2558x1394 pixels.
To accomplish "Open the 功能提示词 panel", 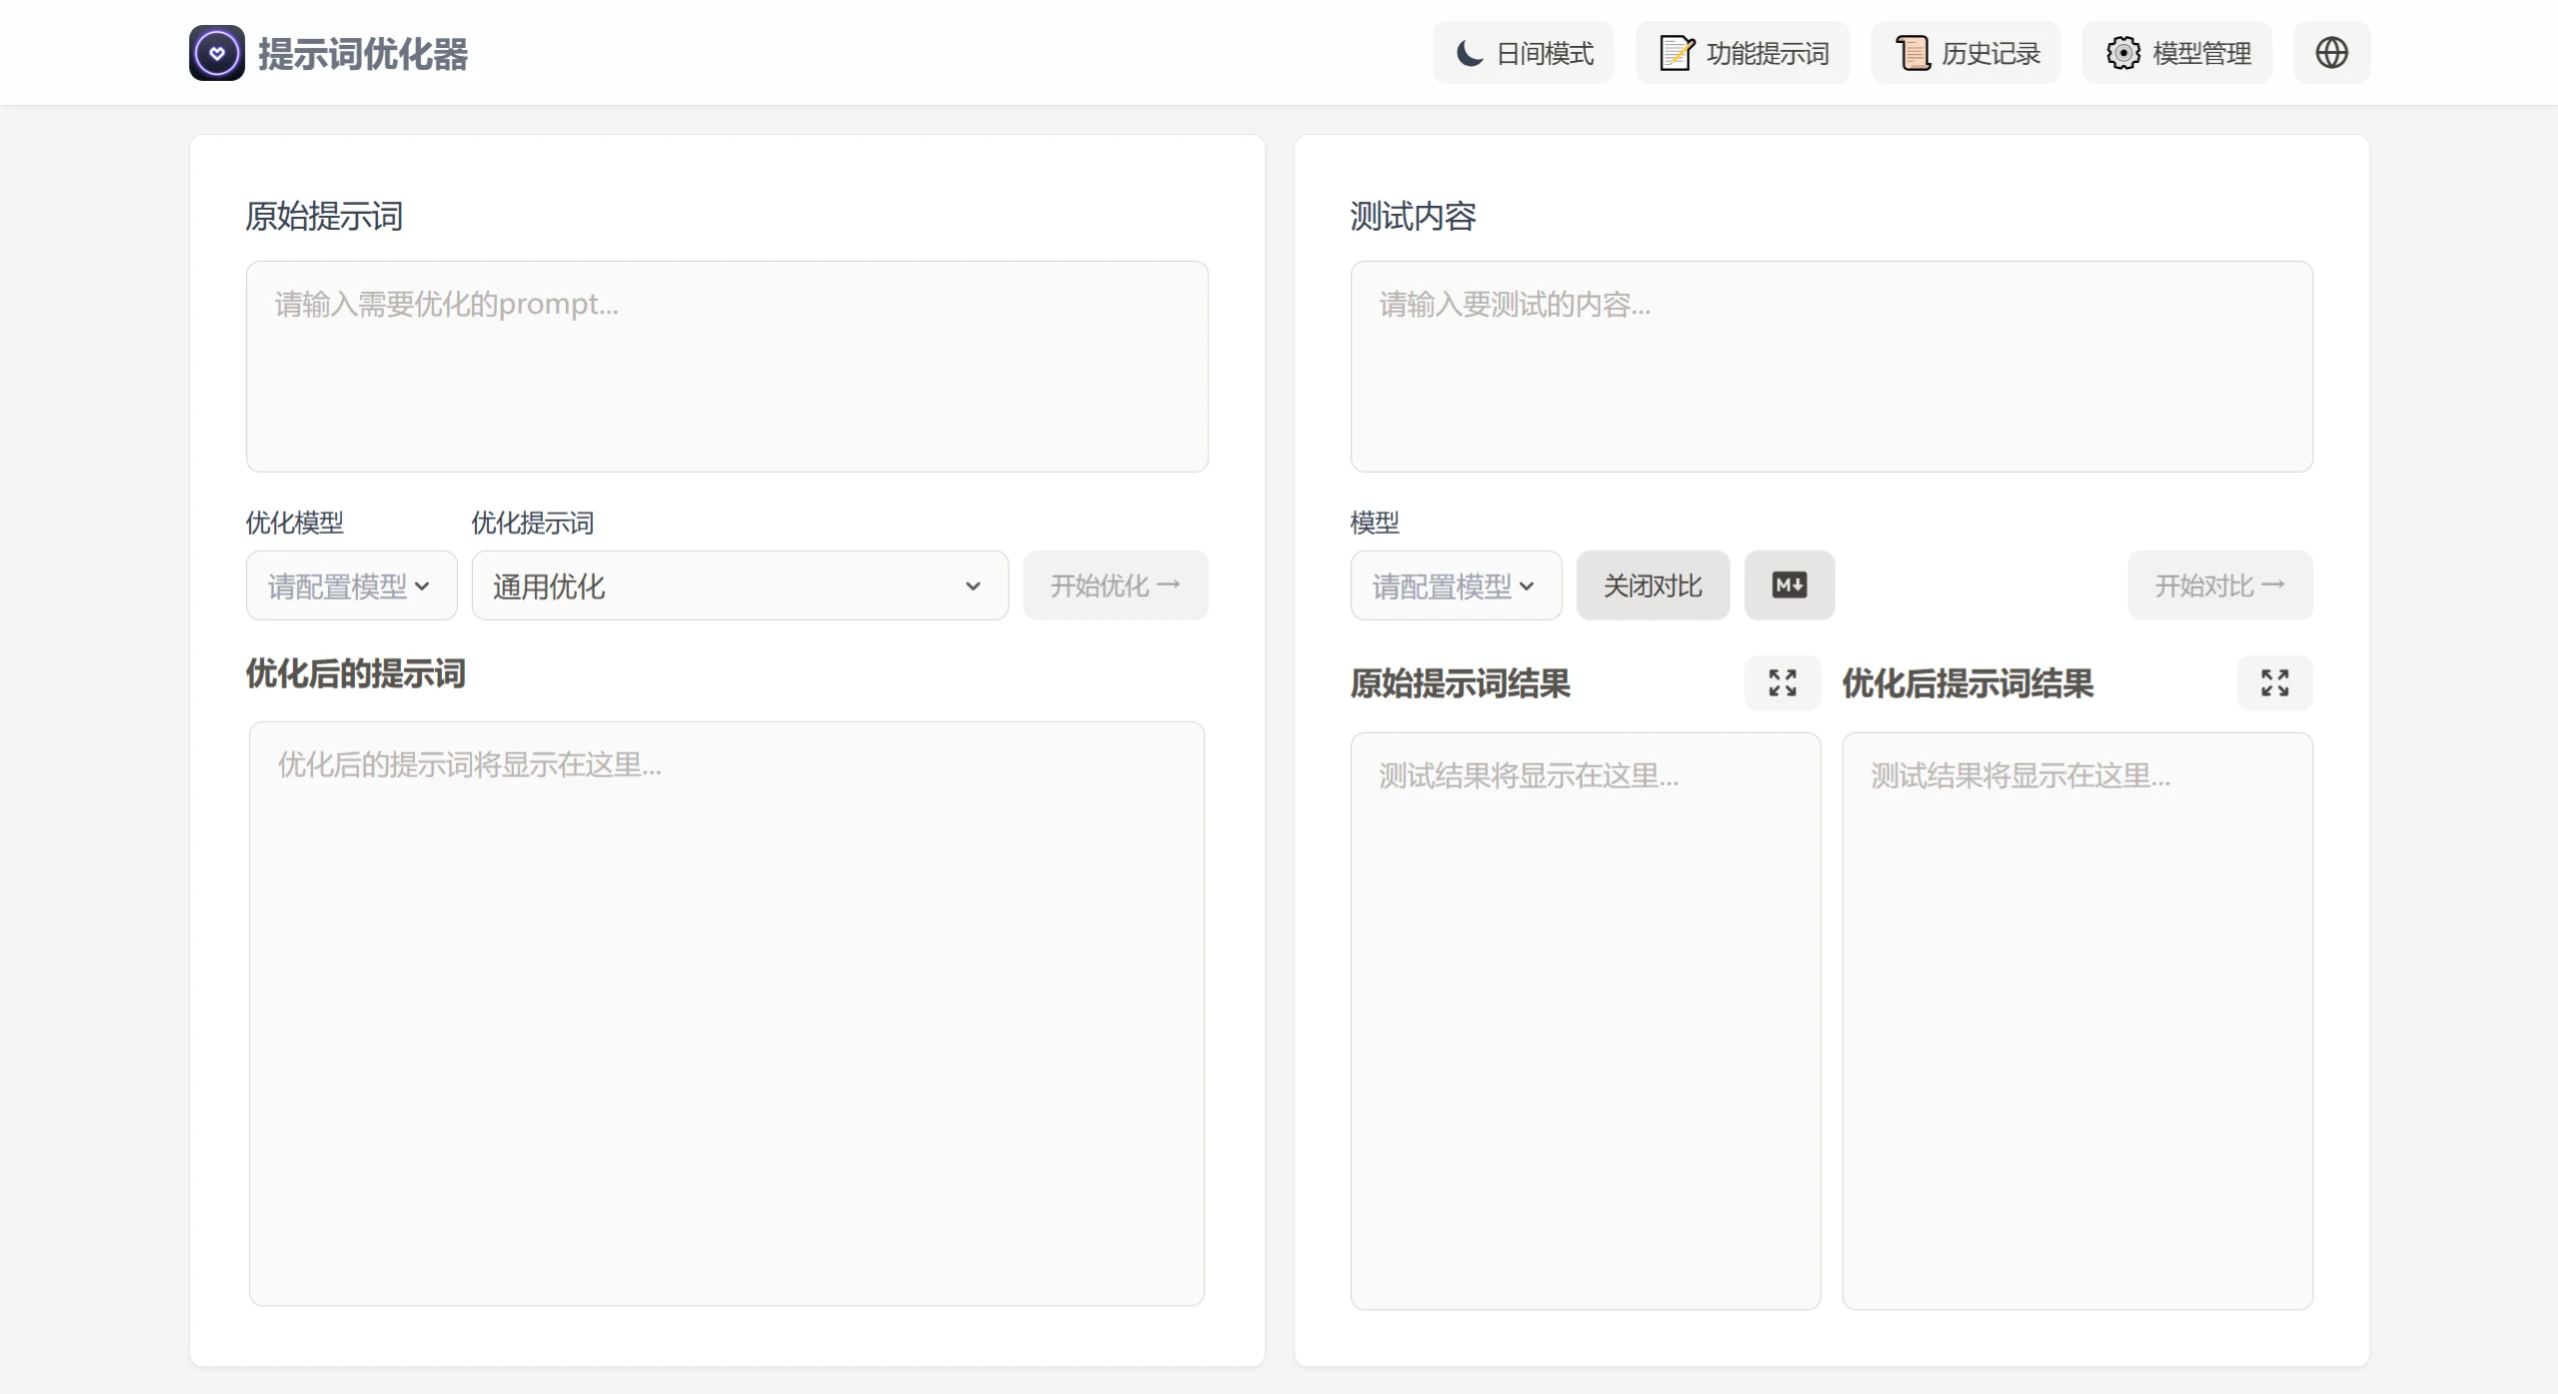I will click(x=1742, y=52).
